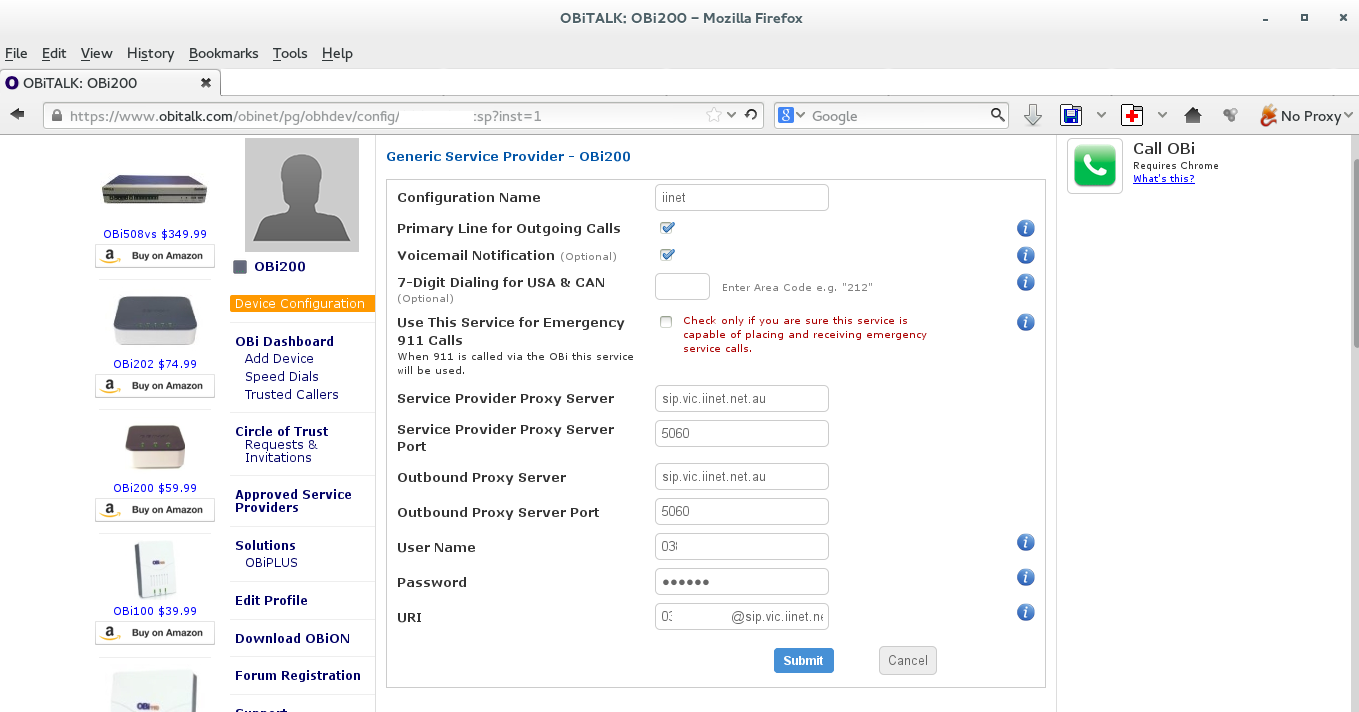Screen dimensions: 1359x712
Task: Open info for Emergency 911 Calls
Action: click(1025, 322)
